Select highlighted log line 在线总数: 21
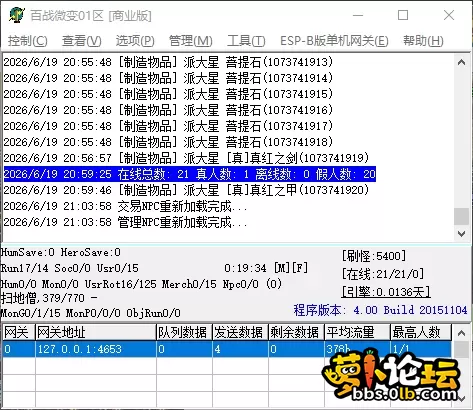 click(x=190, y=174)
